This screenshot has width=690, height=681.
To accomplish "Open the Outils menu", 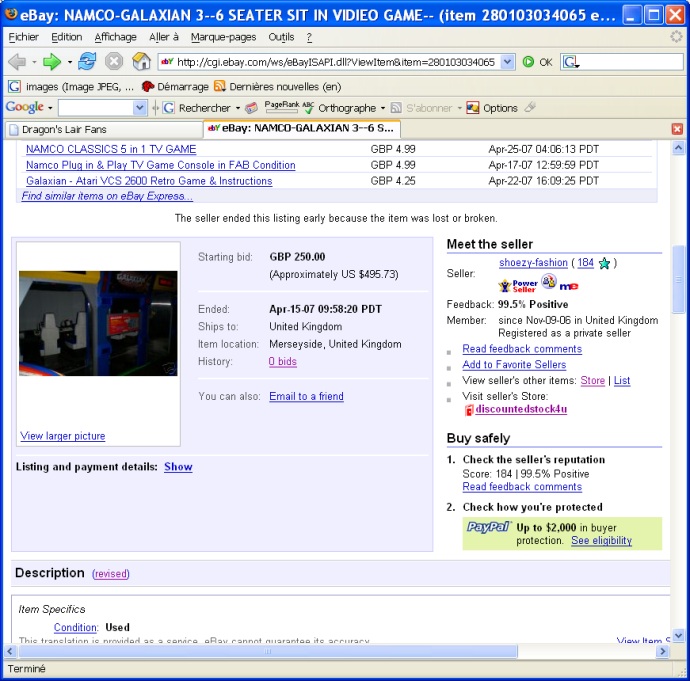I will (281, 37).
